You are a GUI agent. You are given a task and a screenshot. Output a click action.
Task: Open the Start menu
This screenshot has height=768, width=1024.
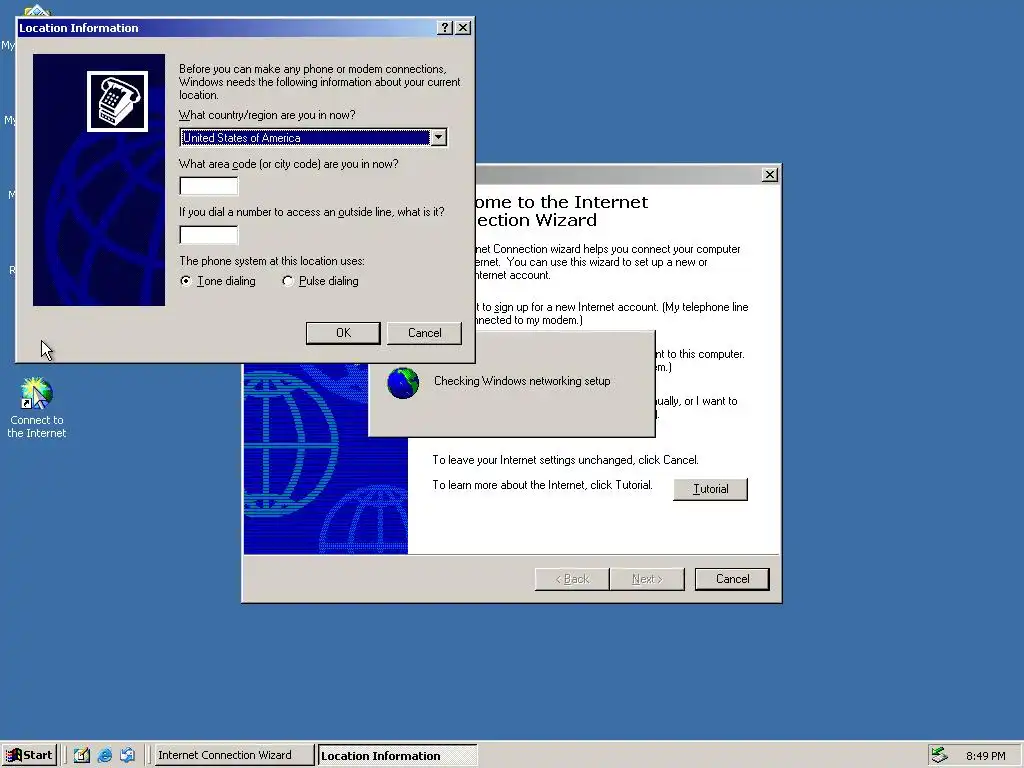[x=29, y=755]
